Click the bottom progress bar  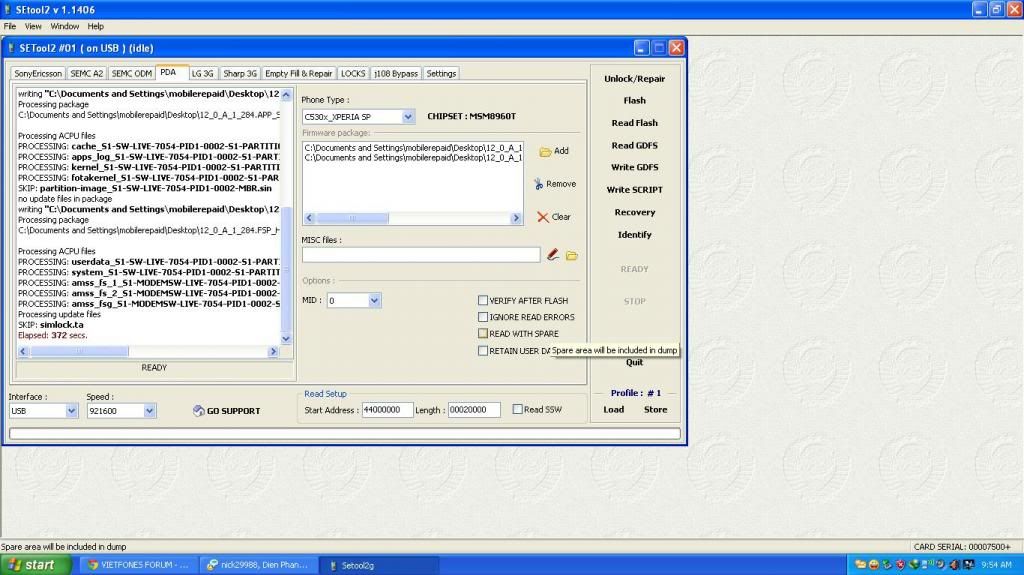(x=345, y=433)
